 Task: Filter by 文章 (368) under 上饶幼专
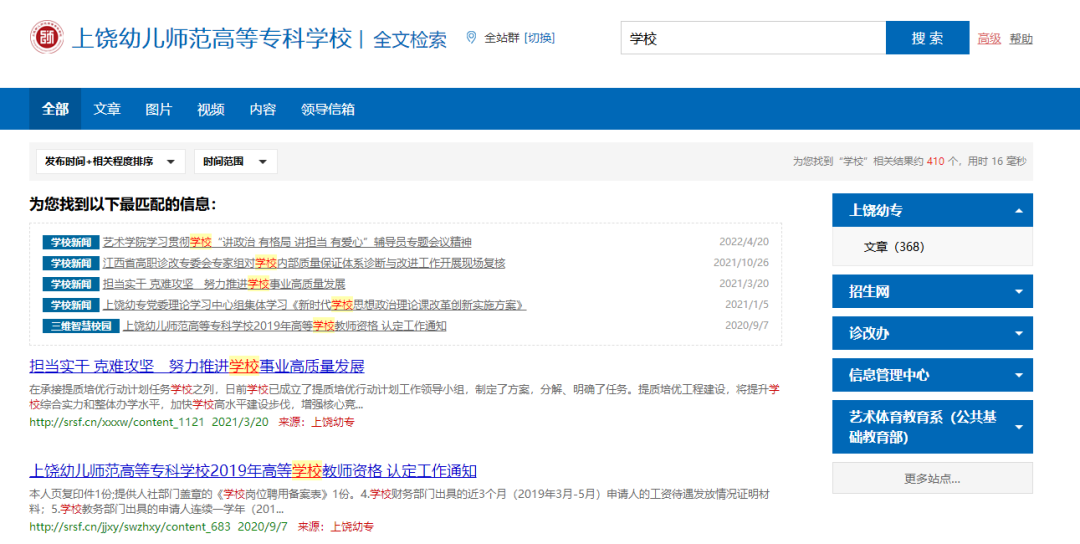893,247
